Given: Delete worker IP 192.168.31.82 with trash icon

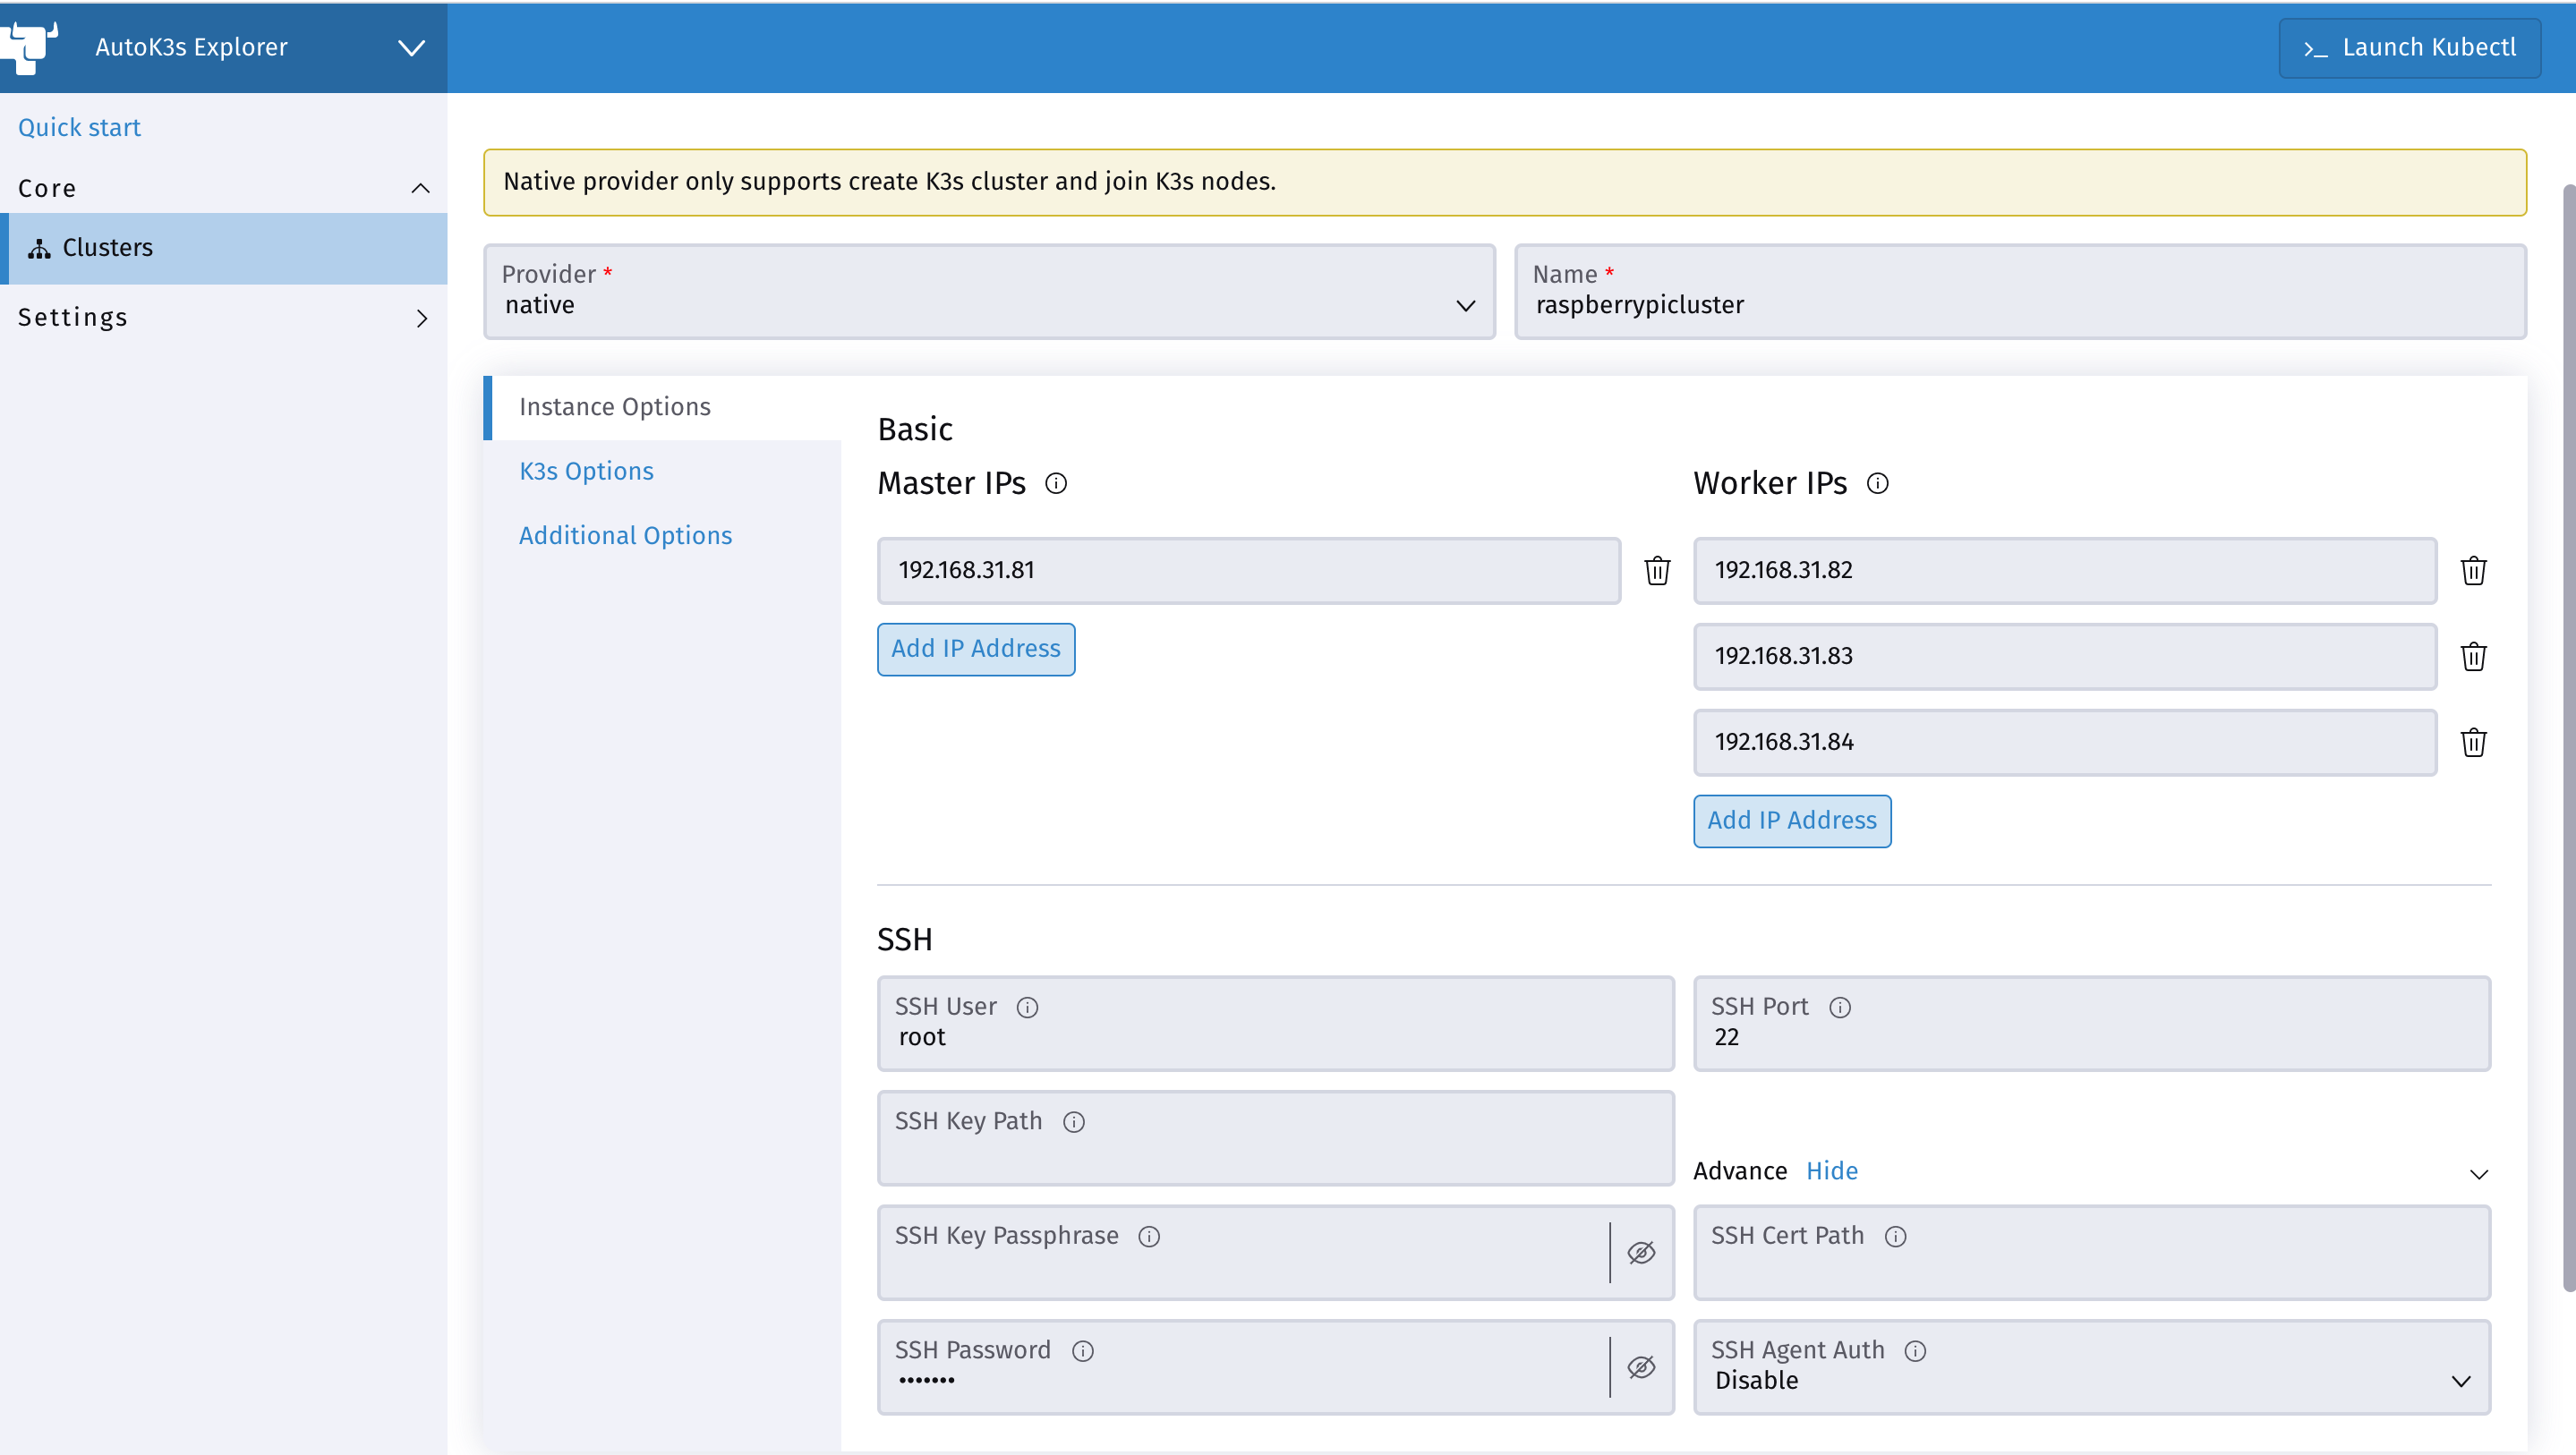Looking at the screenshot, I should click(x=2473, y=570).
